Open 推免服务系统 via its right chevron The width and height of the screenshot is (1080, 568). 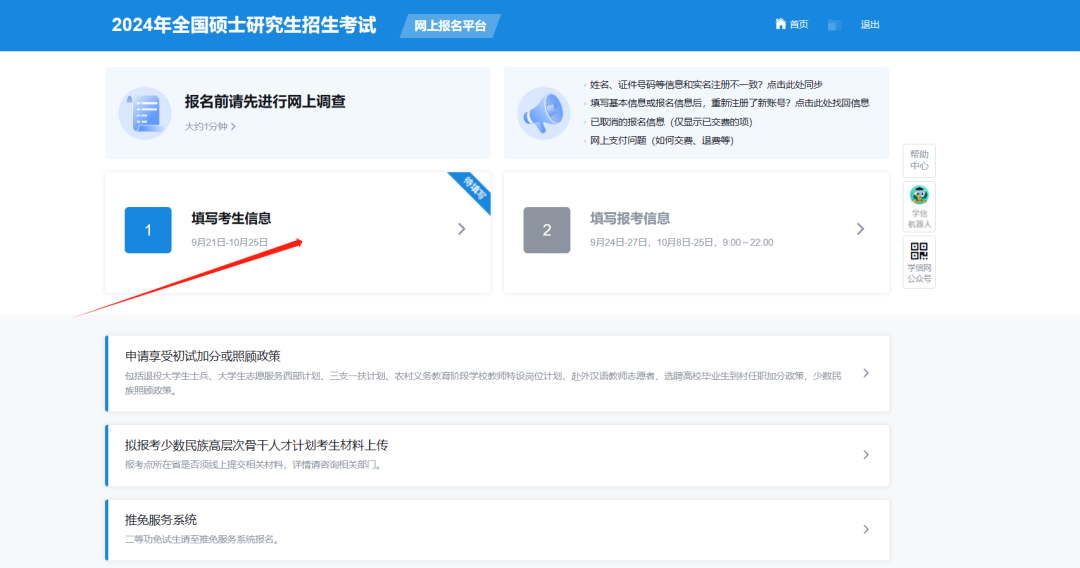point(865,529)
